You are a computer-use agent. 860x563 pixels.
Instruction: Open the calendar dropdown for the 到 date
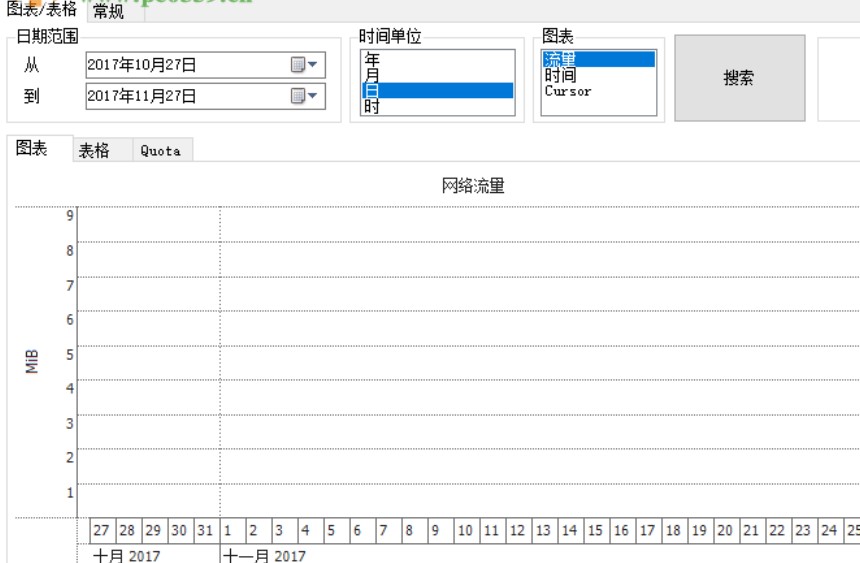click(304, 96)
